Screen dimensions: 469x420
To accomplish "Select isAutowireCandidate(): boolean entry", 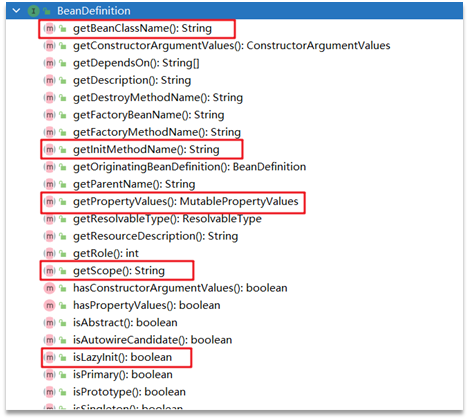I will pyautogui.click(x=152, y=340).
